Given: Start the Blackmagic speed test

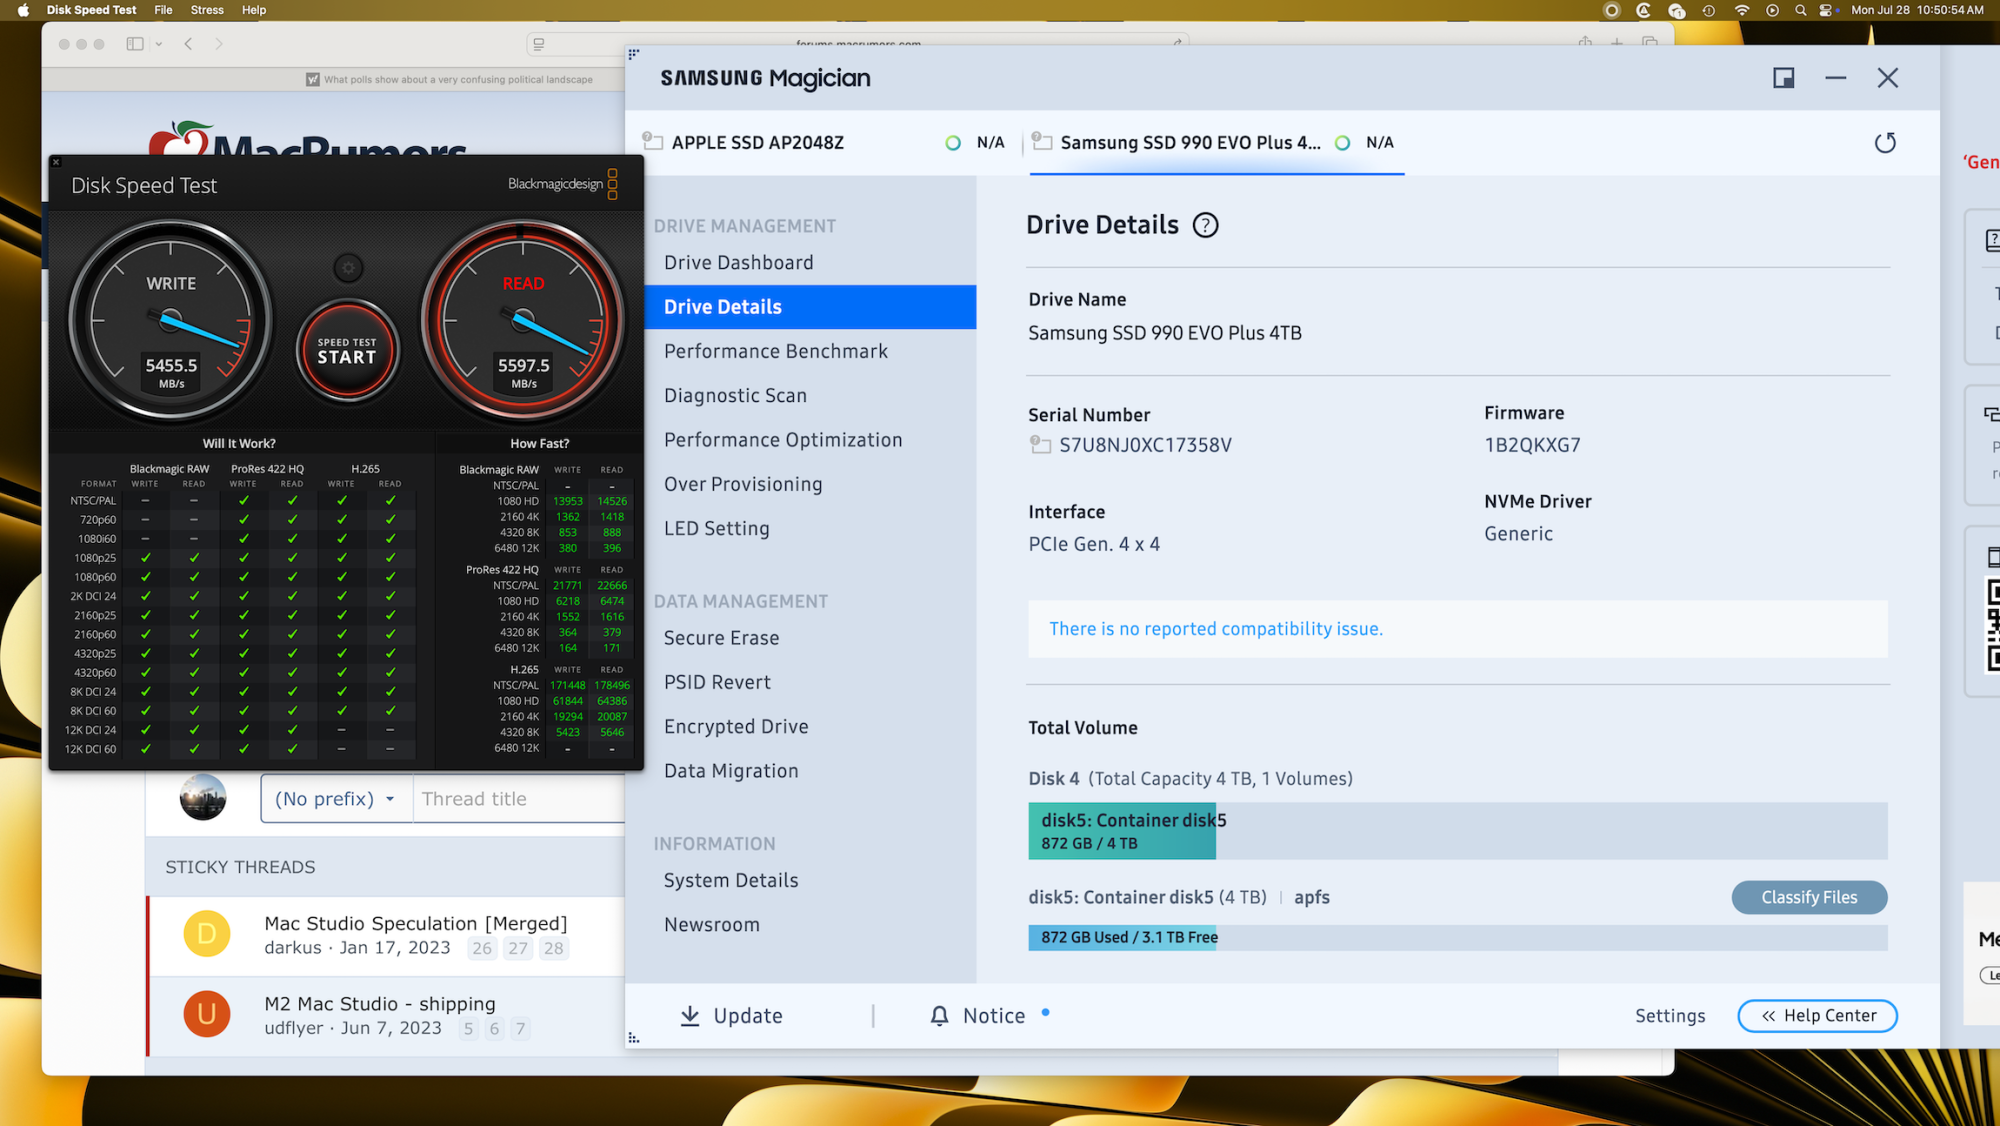Looking at the screenshot, I should pyautogui.click(x=347, y=351).
